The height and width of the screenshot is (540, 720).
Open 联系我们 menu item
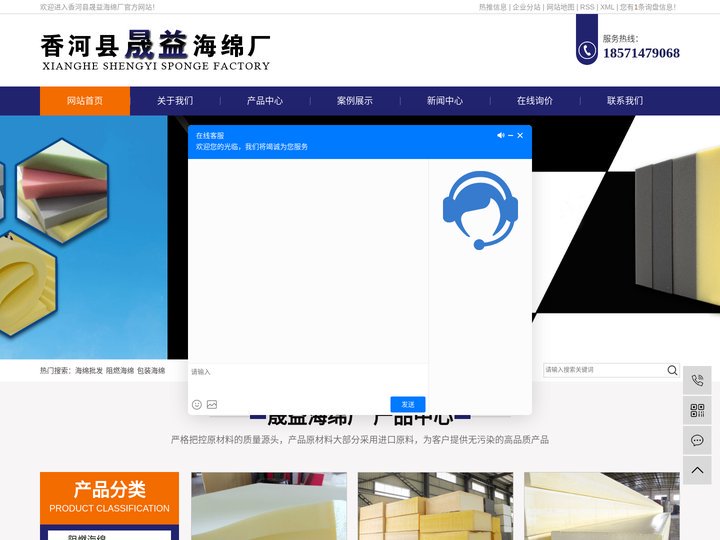pyautogui.click(x=625, y=101)
